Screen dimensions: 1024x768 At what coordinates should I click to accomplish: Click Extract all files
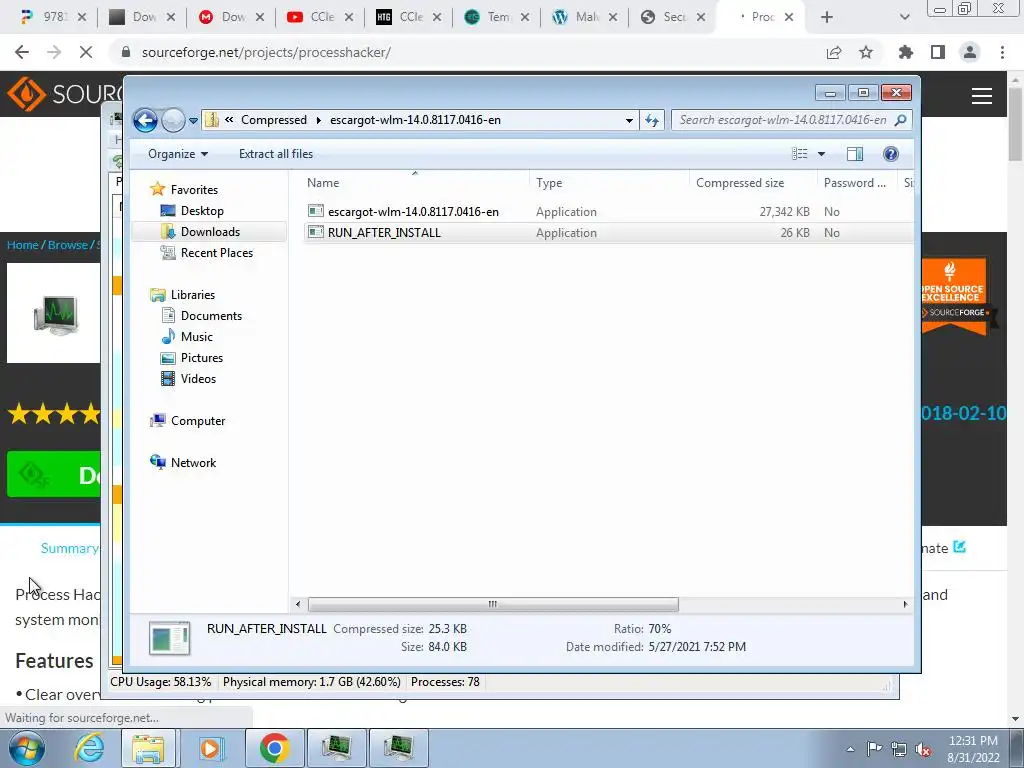(x=276, y=154)
